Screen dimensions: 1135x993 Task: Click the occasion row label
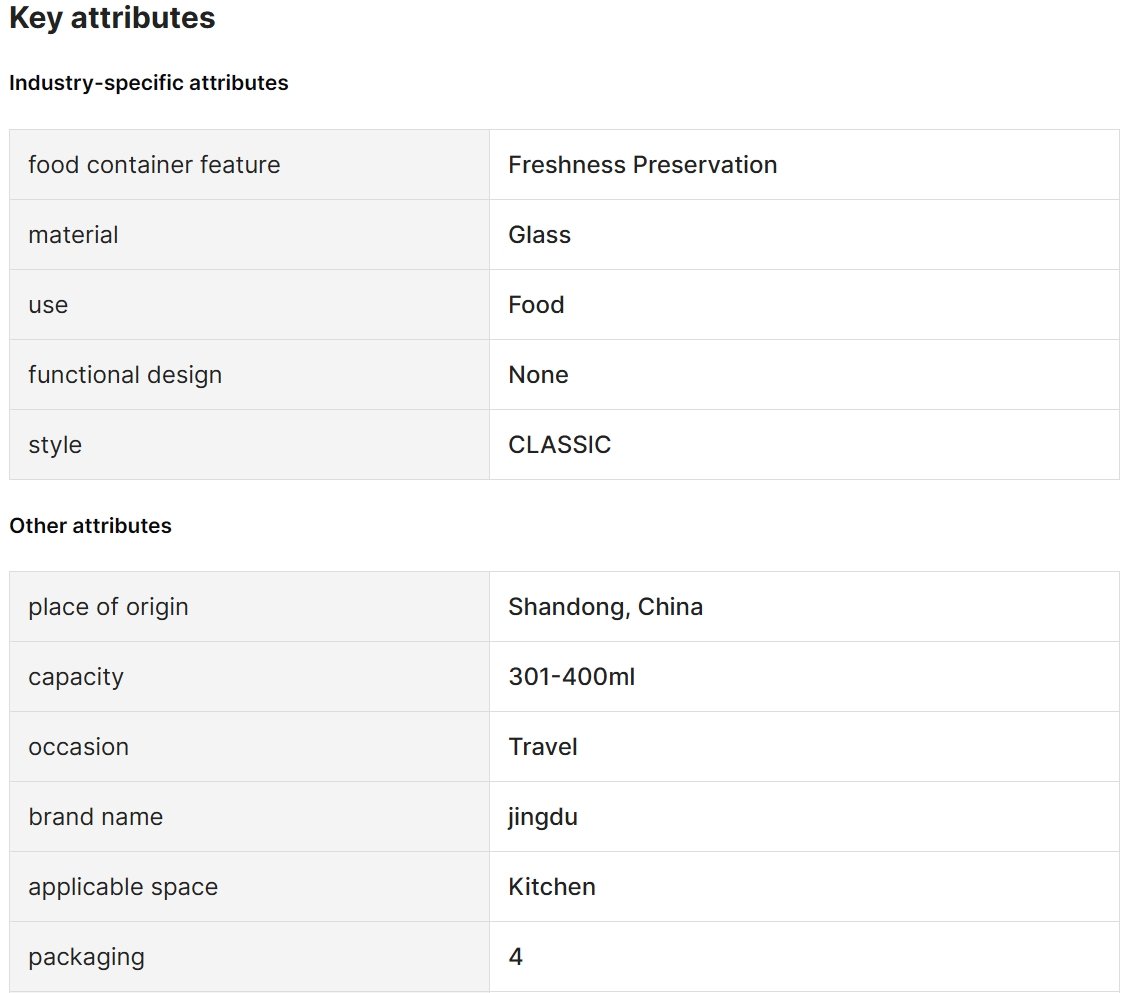pyautogui.click(x=79, y=747)
